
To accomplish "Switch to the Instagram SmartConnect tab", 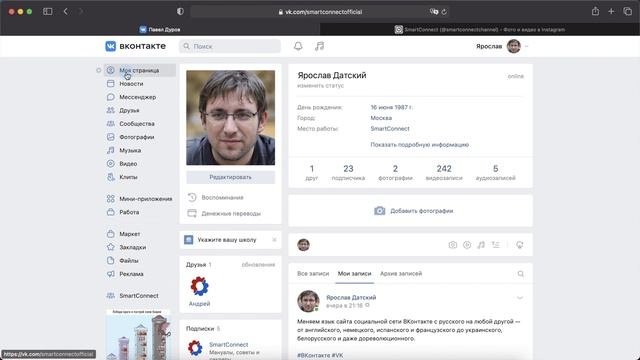I will tap(480, 29).
